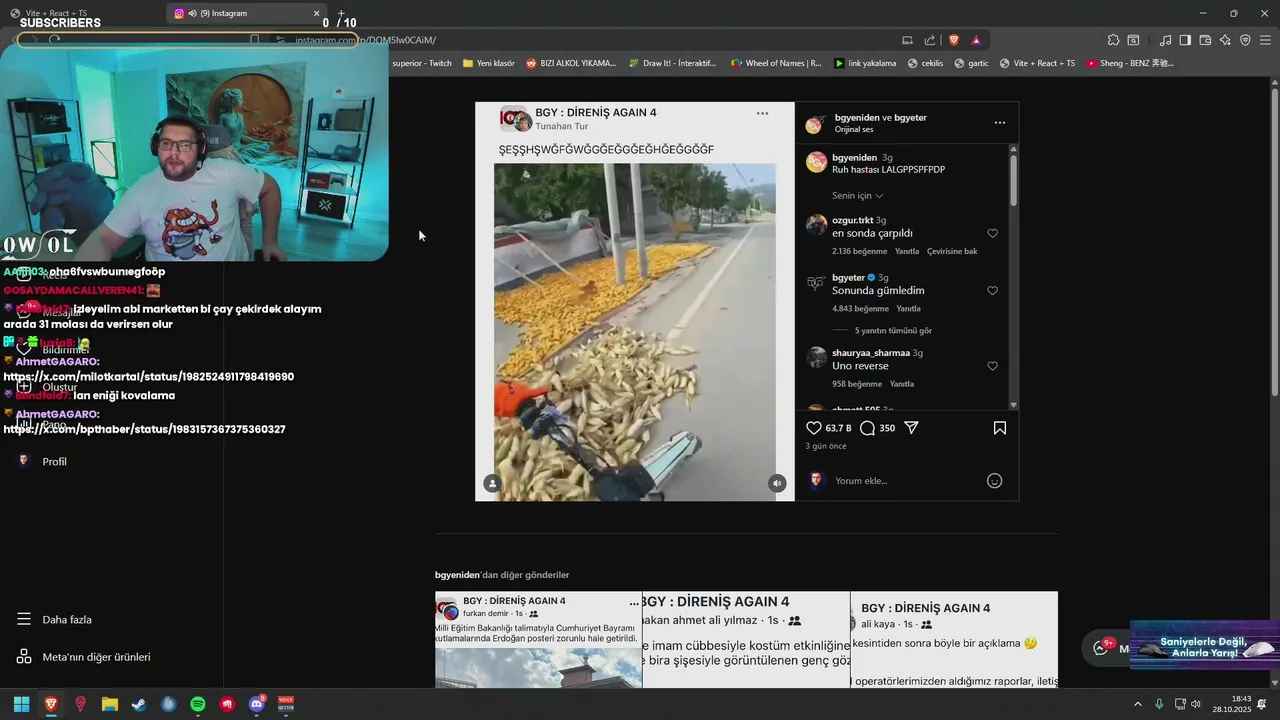
Task: Share this page via the address bar share icon
Action: (x=930, y=40)
